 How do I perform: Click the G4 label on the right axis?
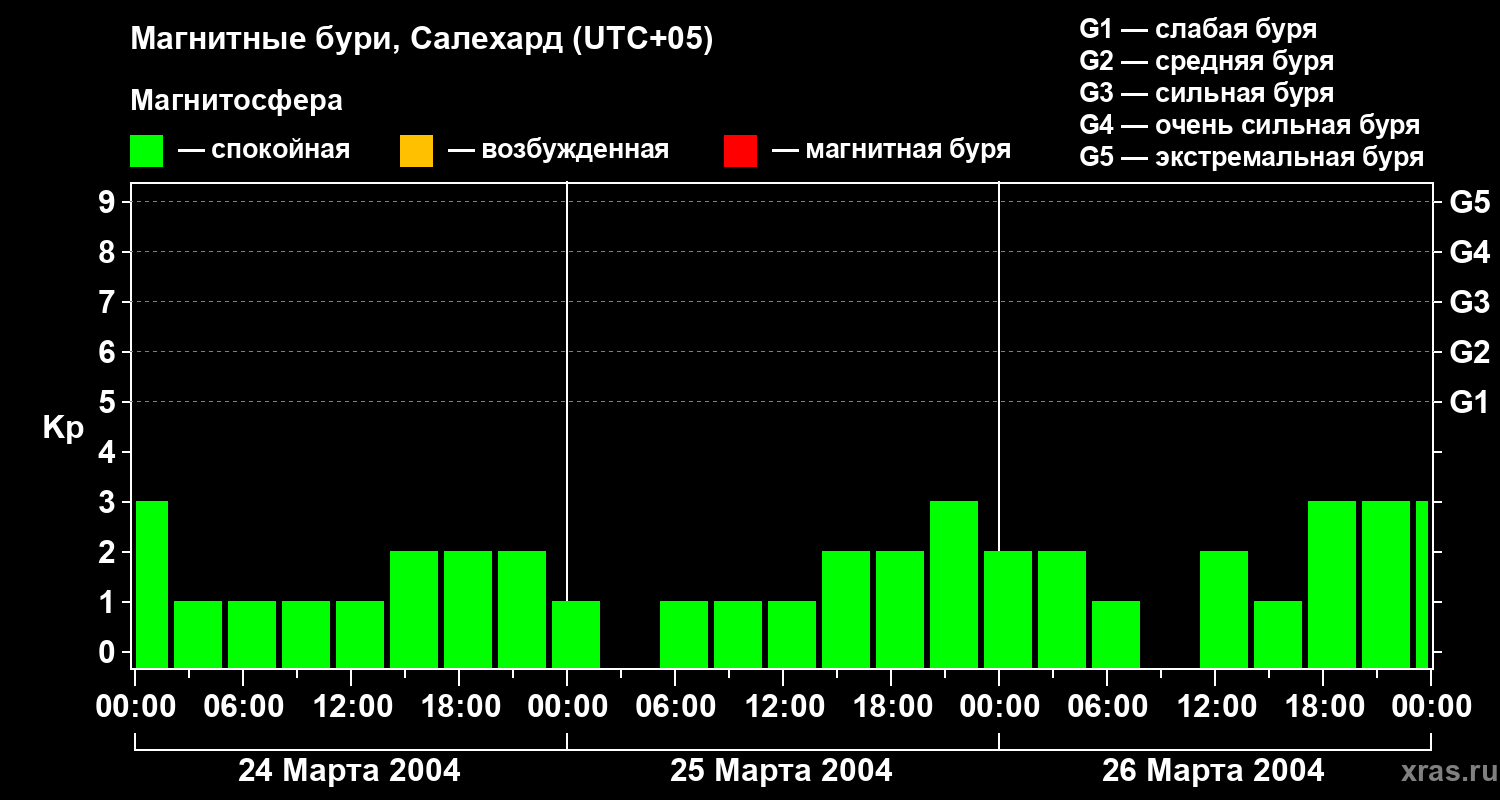[1469, 252]
